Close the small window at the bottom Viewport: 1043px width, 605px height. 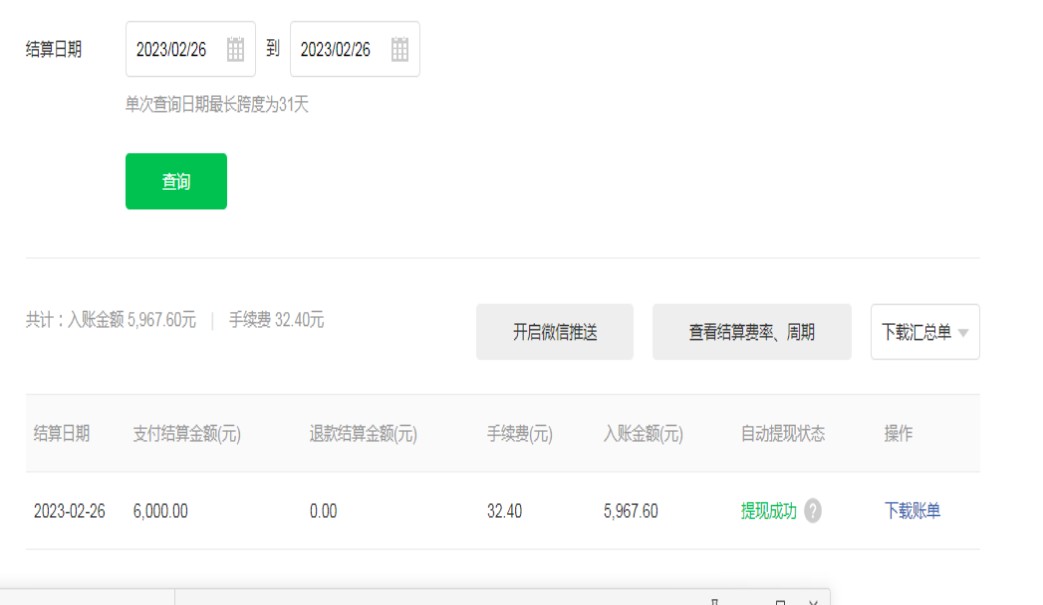click(813, 601)
